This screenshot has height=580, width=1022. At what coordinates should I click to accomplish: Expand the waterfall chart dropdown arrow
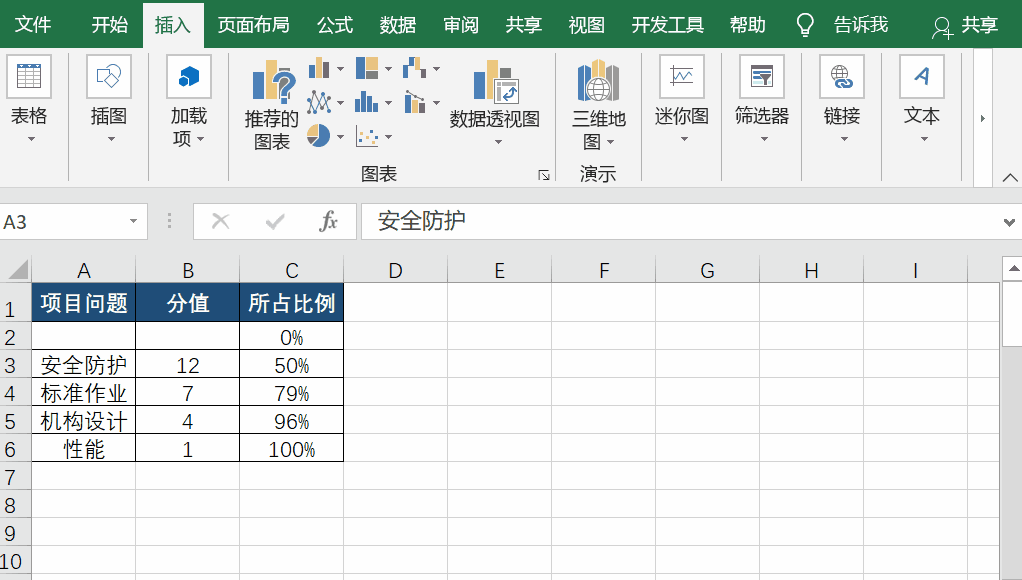tap(436, 68)
